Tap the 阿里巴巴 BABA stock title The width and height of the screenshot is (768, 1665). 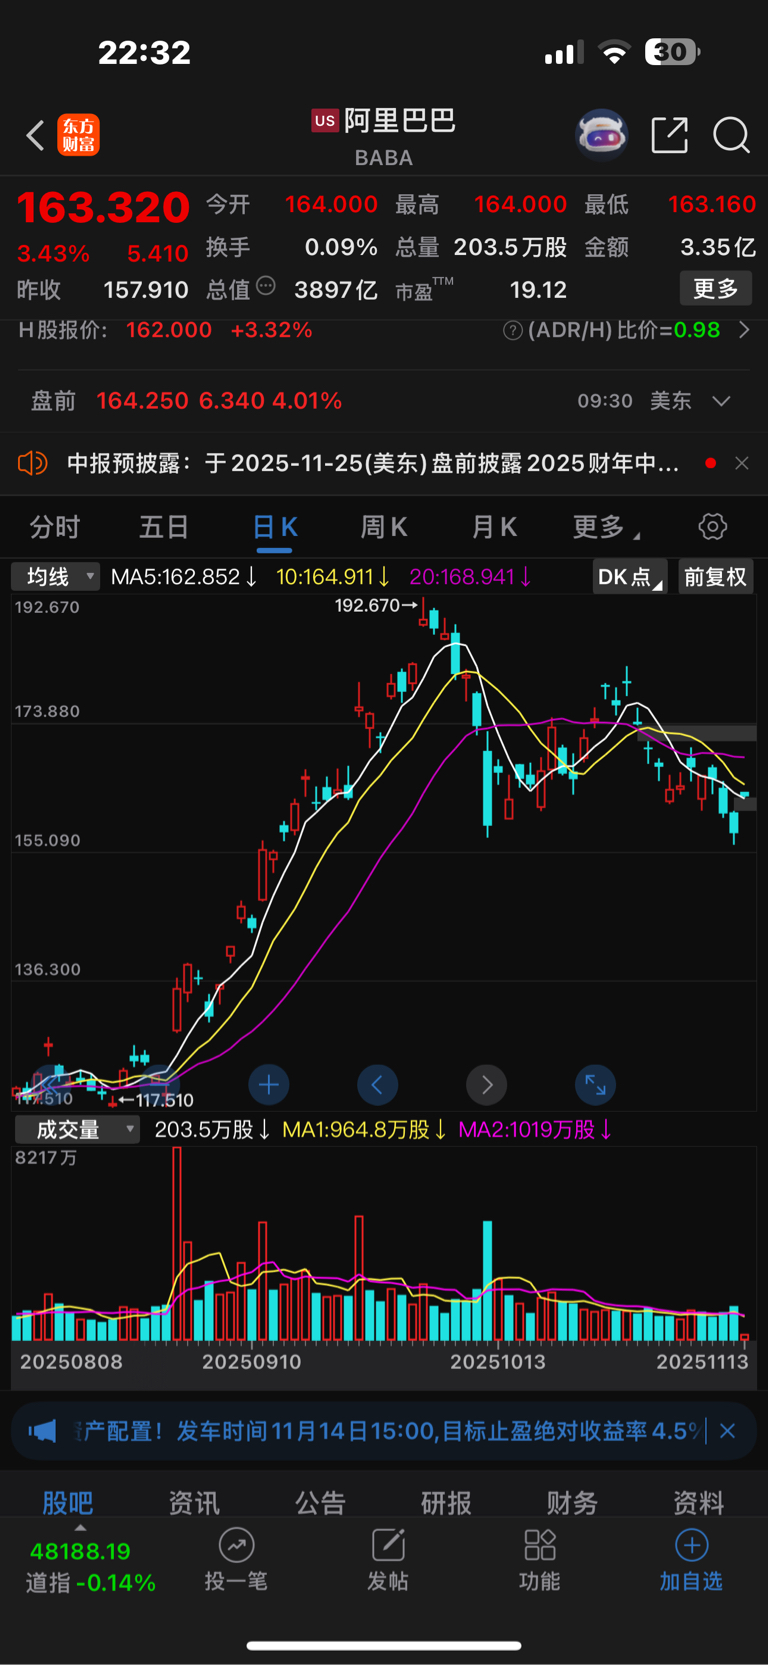[x=384, y=136]
